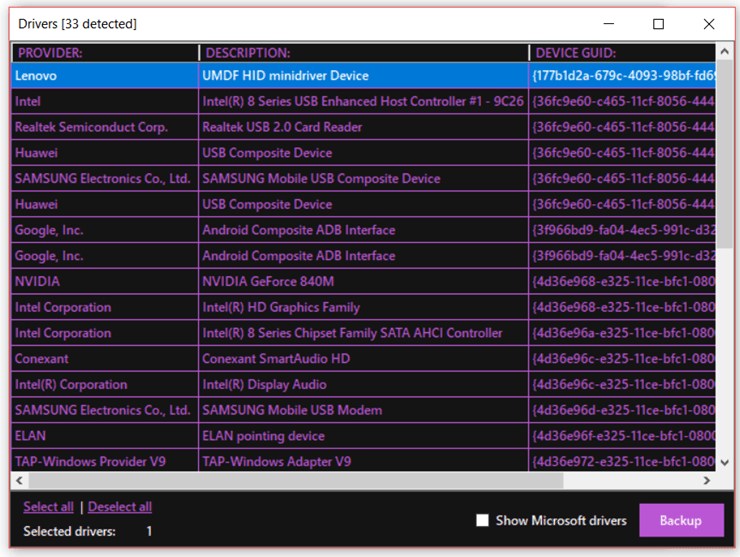Select TAP-Windows Provider V9 cell
740x557 pixels.
point(105,461)
